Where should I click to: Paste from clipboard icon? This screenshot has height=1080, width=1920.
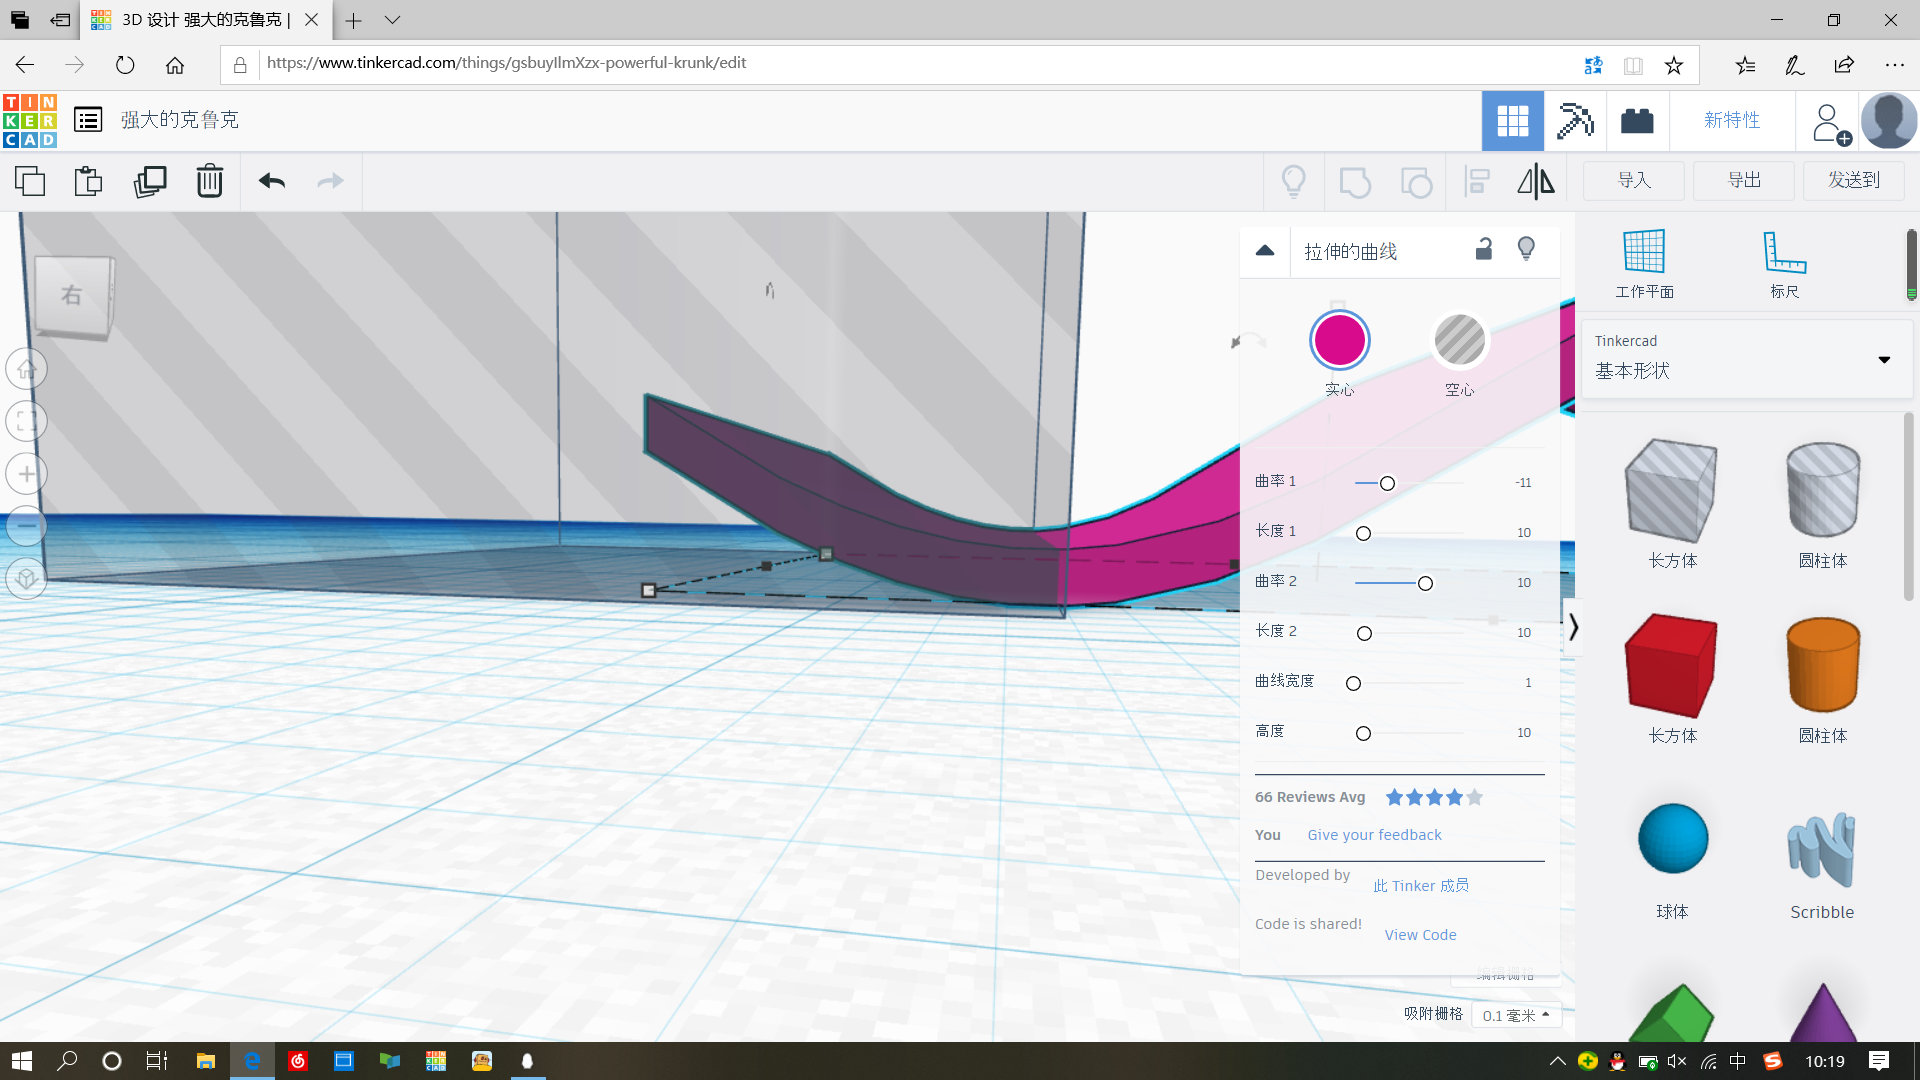[x=89, y=181]
